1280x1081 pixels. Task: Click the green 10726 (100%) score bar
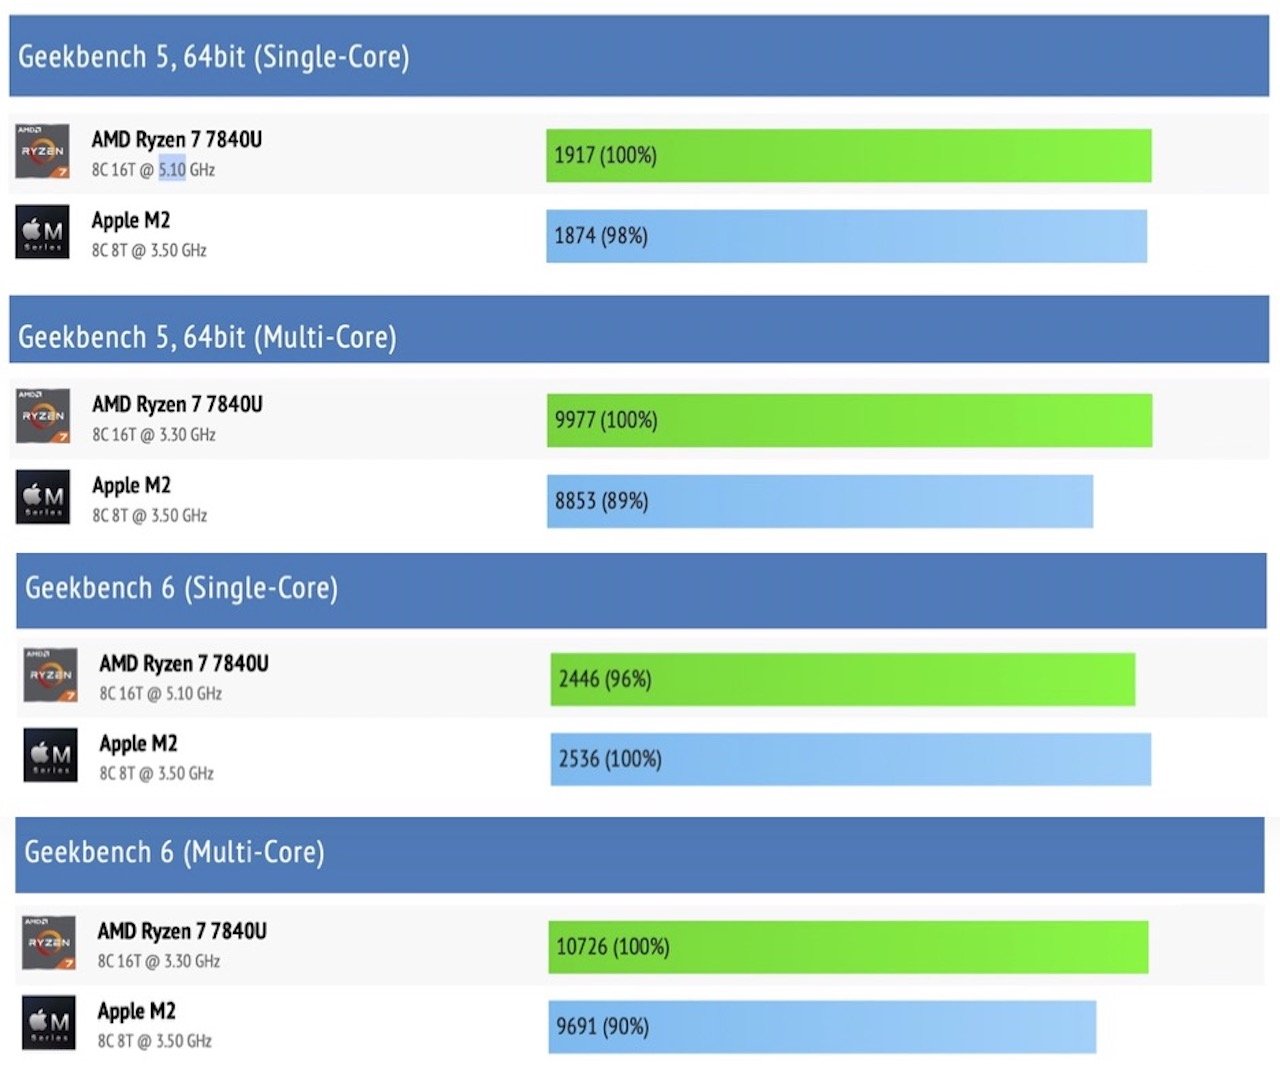[x=847, y=947]
